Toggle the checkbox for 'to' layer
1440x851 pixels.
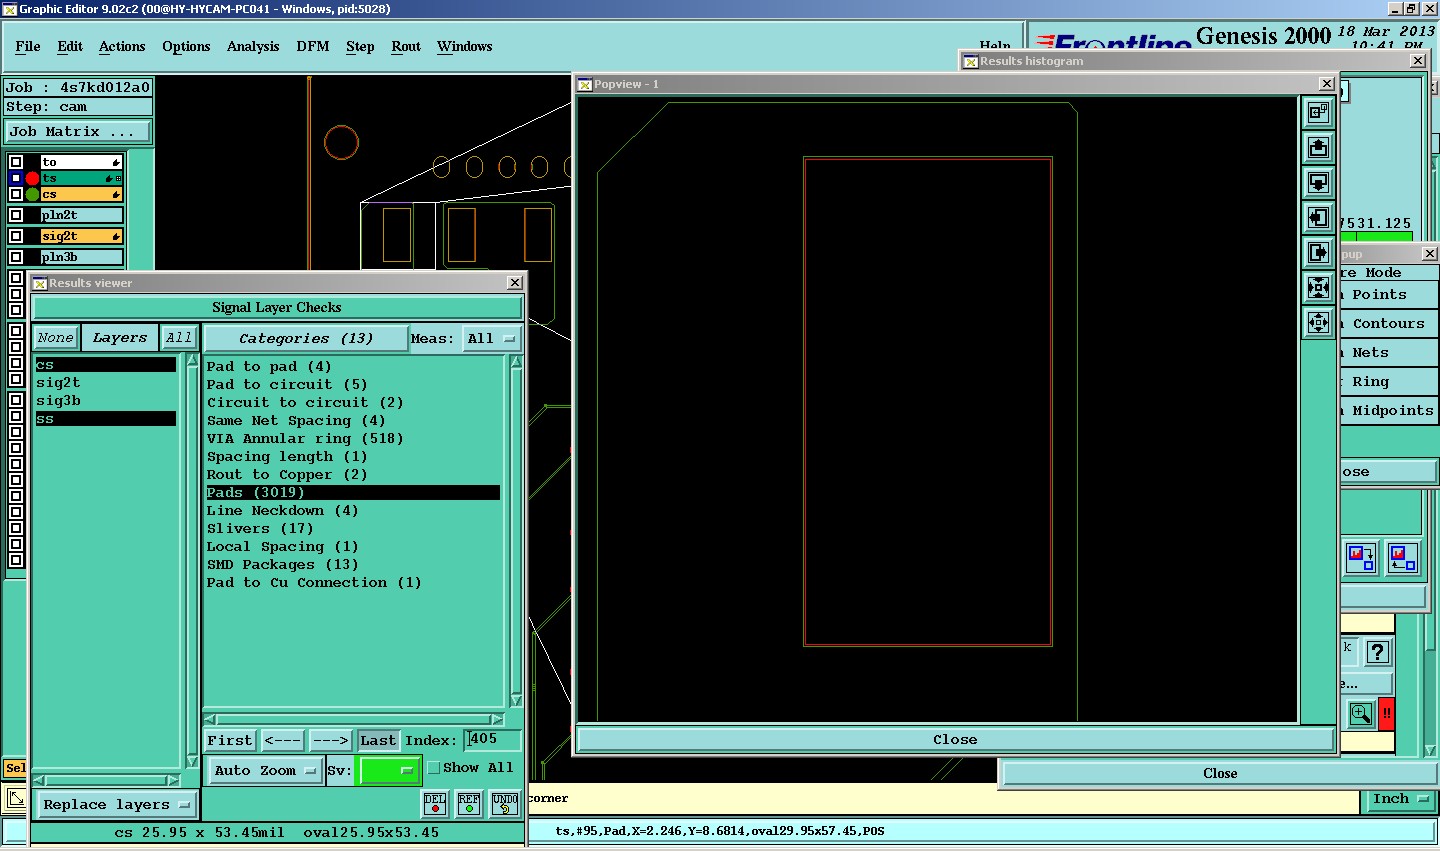16,162
